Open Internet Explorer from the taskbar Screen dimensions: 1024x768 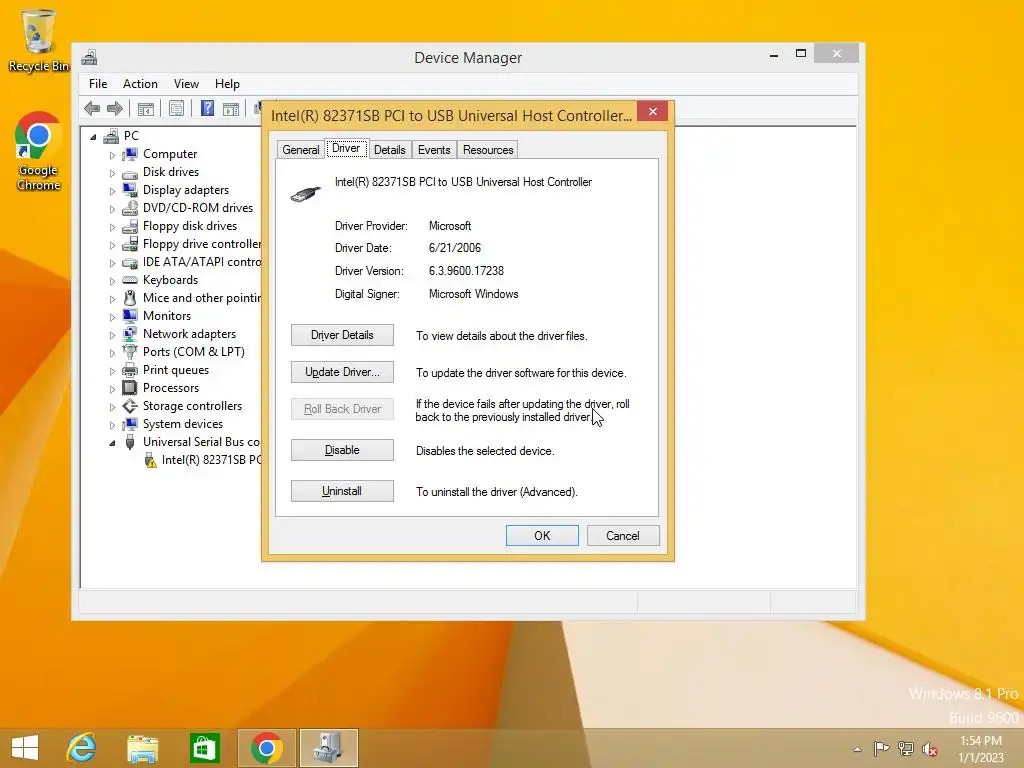pos(82,748)
